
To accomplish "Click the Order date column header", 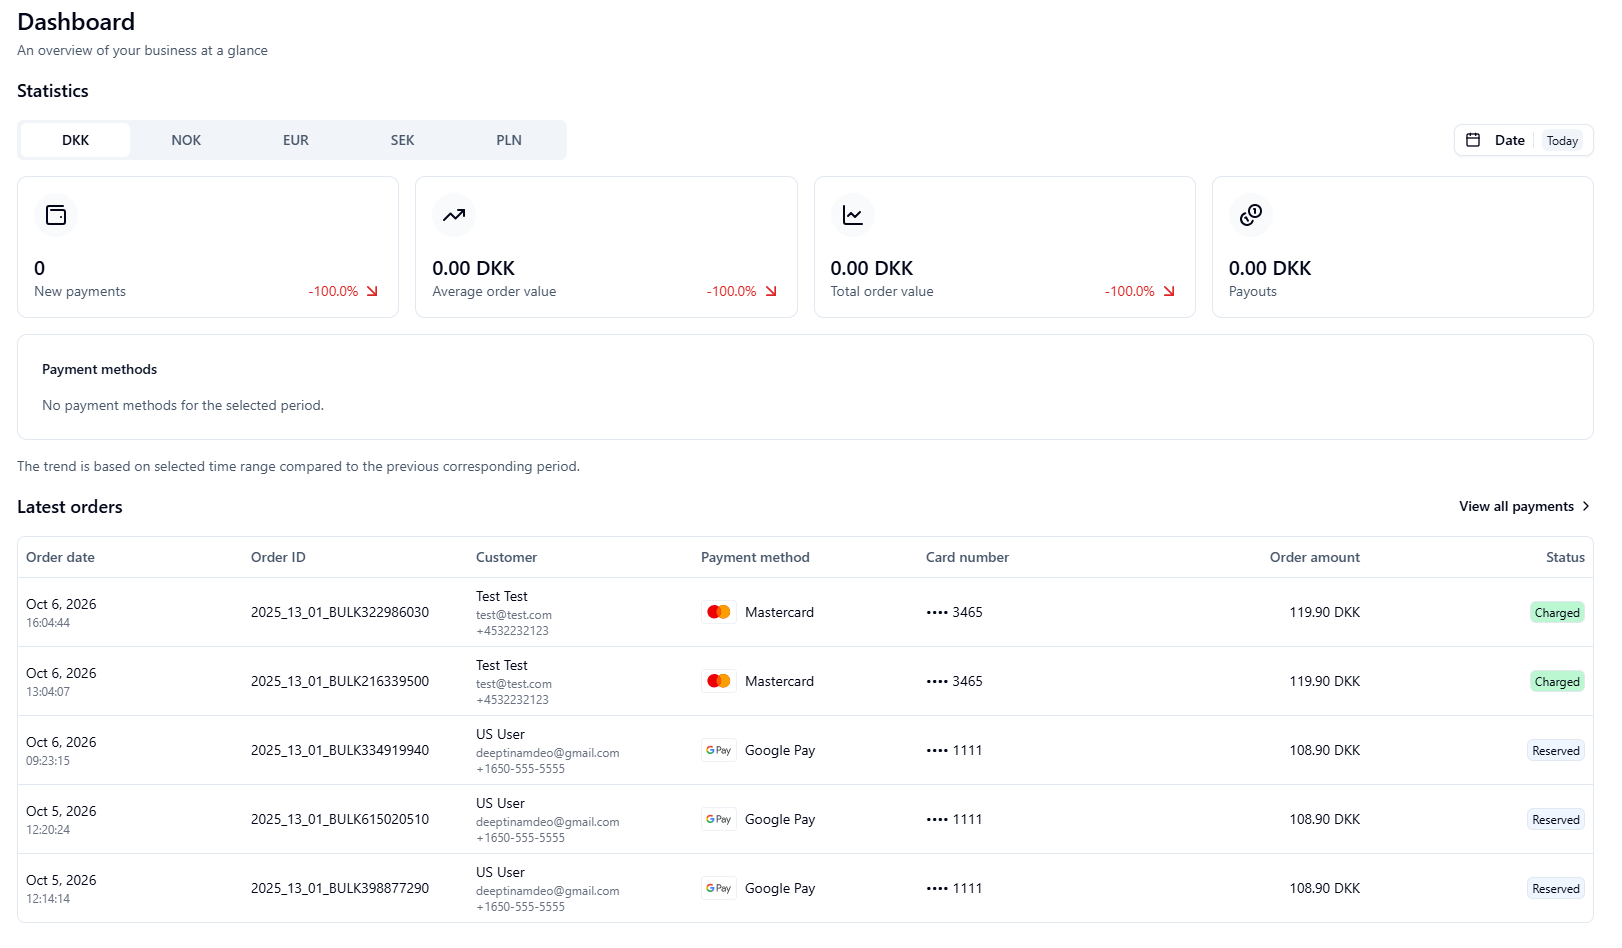I will coord(60,557).
